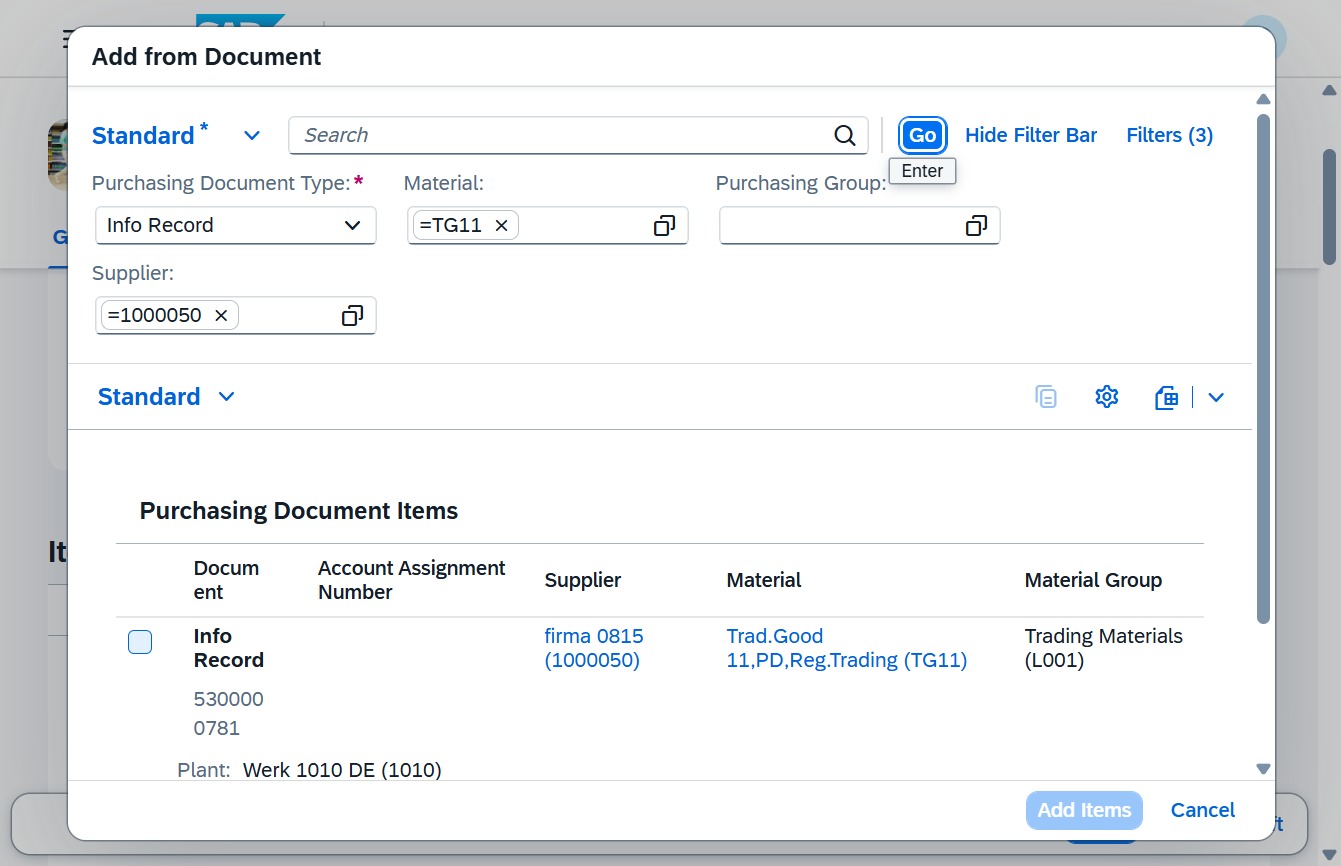Click Trading Materials (L001) cell
This screenshot has height=866, width=1341.
point(1104,648)
